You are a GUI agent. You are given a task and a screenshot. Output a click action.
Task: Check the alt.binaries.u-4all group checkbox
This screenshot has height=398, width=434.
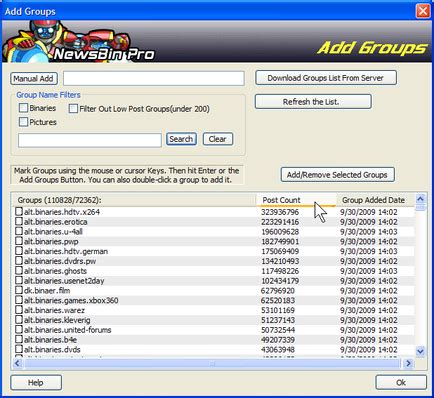[x=19, y=231]
